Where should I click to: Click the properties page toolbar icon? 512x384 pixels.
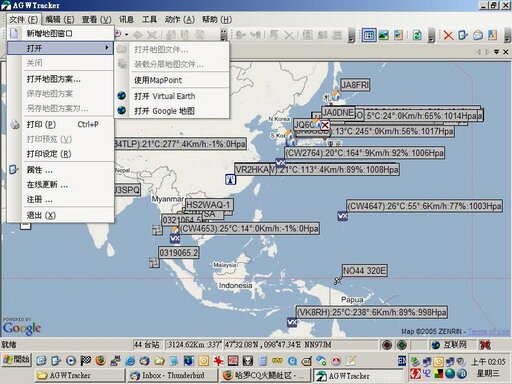463,35
